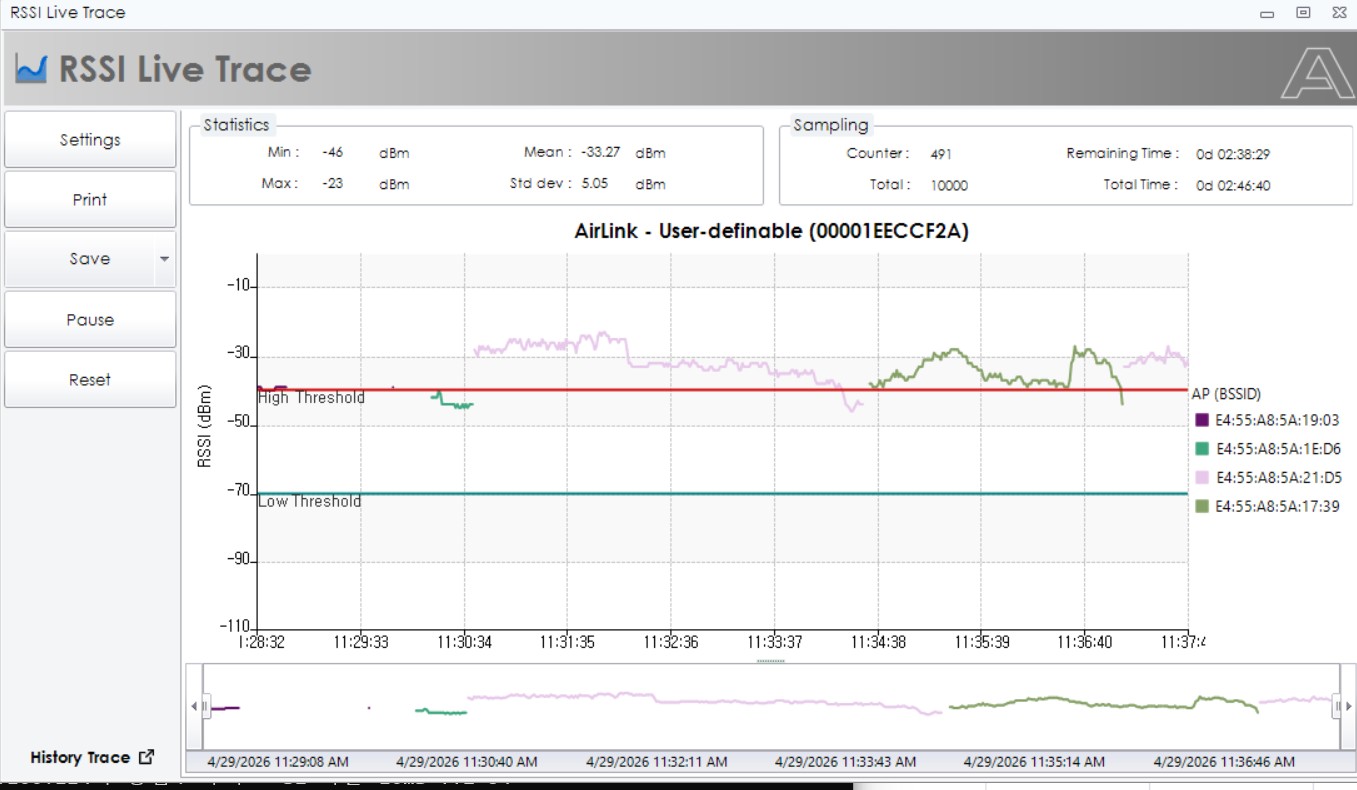Open the Settings panel
Screen dimensions: 1357x790
(x=90, y=140)
